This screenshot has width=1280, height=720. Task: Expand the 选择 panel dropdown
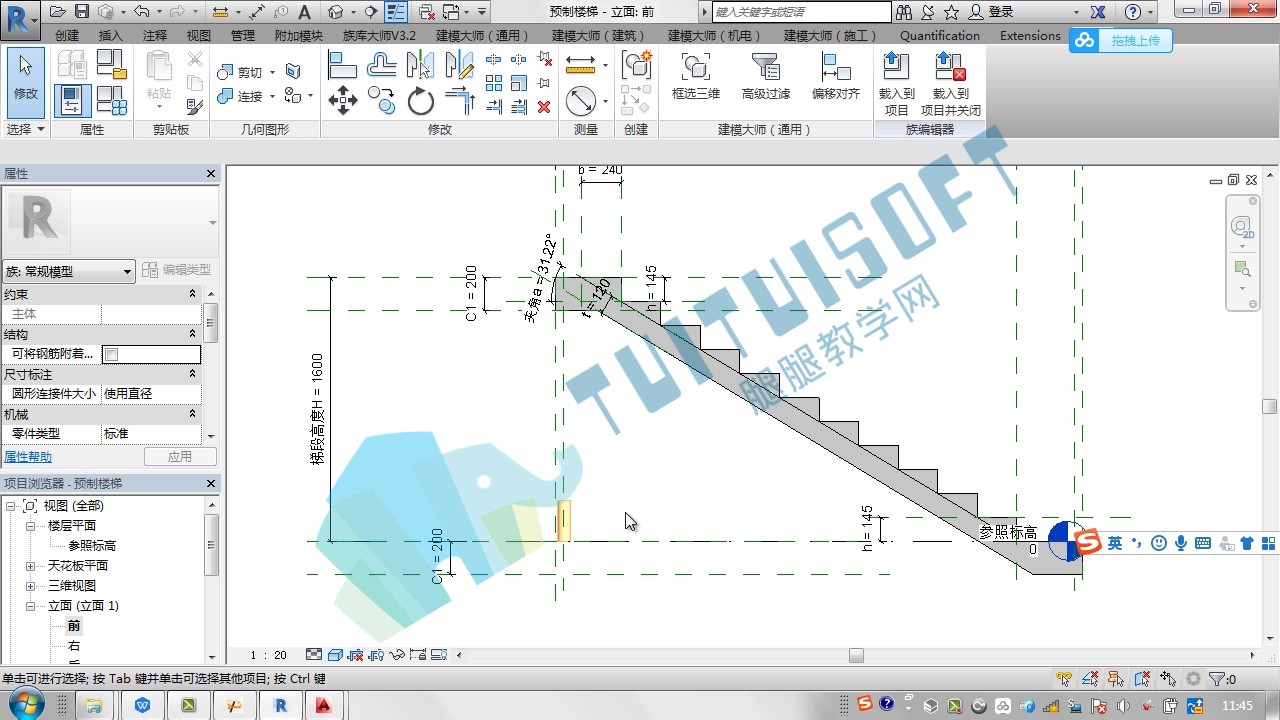pos(26,130)
